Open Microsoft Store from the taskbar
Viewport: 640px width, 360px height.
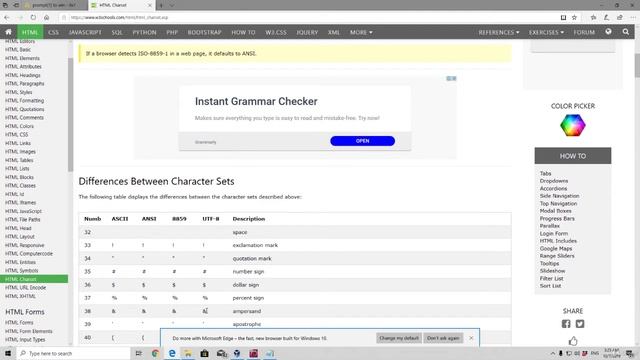click(204, 353)
